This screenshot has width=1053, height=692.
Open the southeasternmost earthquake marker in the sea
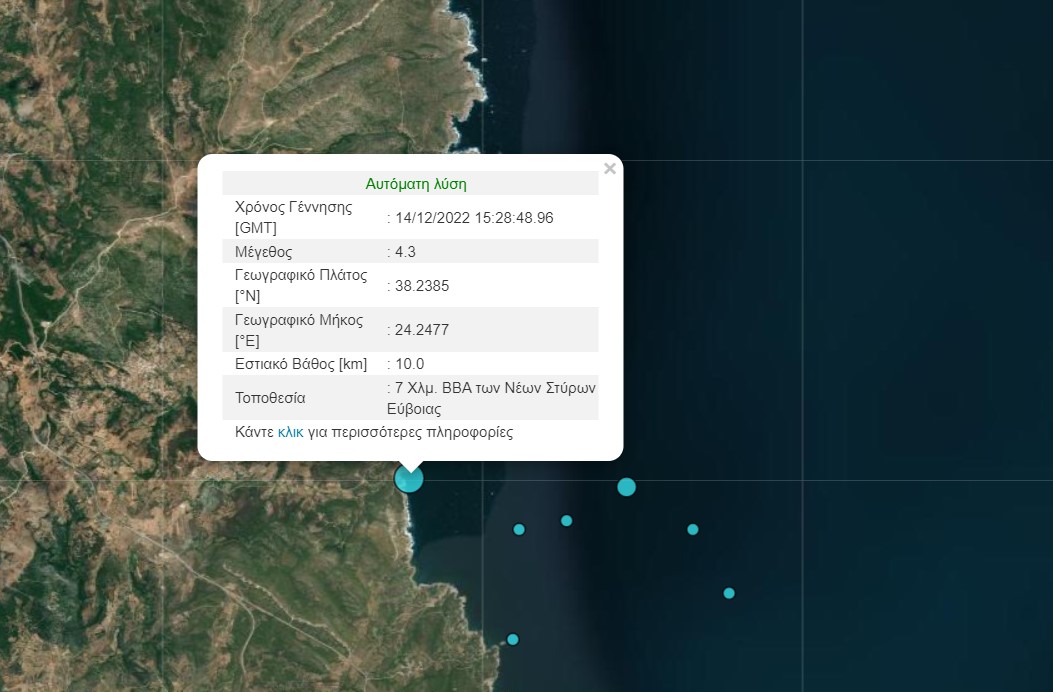point(729,593)
